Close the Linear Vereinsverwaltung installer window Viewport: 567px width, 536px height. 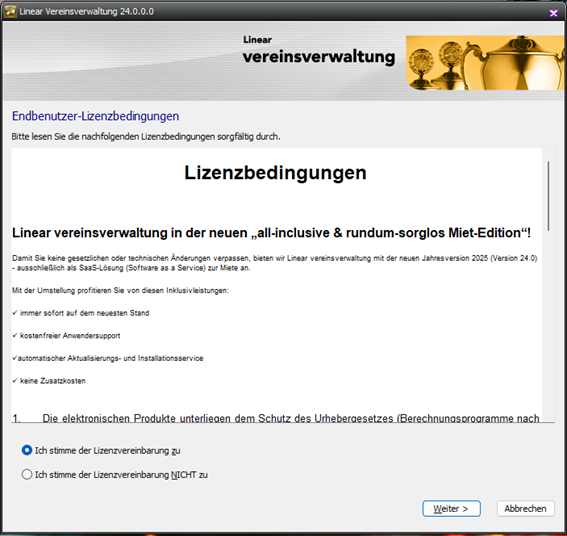click(x=553, y=13)
